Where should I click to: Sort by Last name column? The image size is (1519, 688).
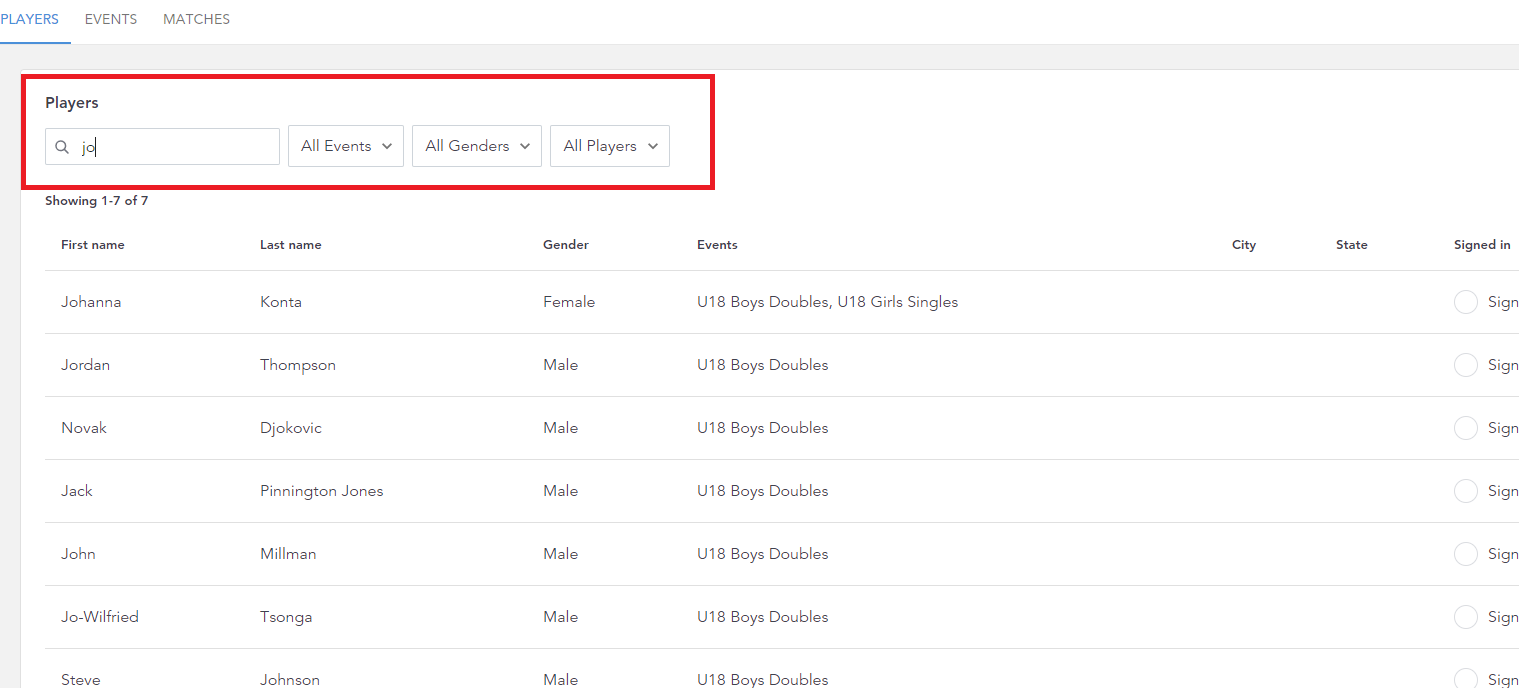291,245
